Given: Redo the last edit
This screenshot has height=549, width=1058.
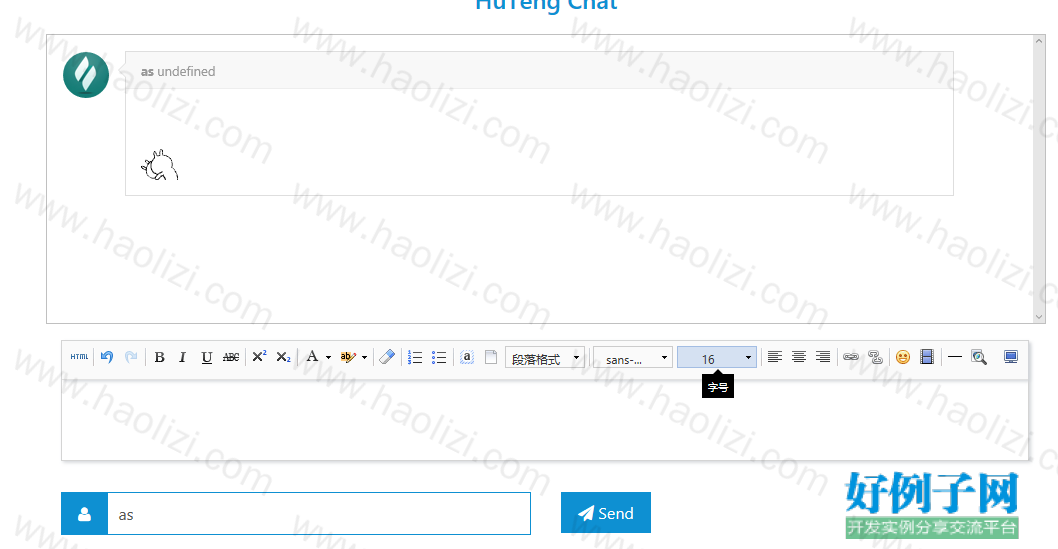Looking at the screenshot, I should [131, 357].
